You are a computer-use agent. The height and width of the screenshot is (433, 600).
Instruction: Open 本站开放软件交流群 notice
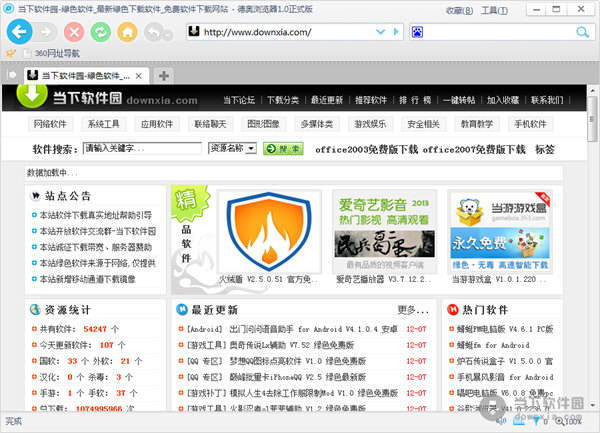click(98, 231)
